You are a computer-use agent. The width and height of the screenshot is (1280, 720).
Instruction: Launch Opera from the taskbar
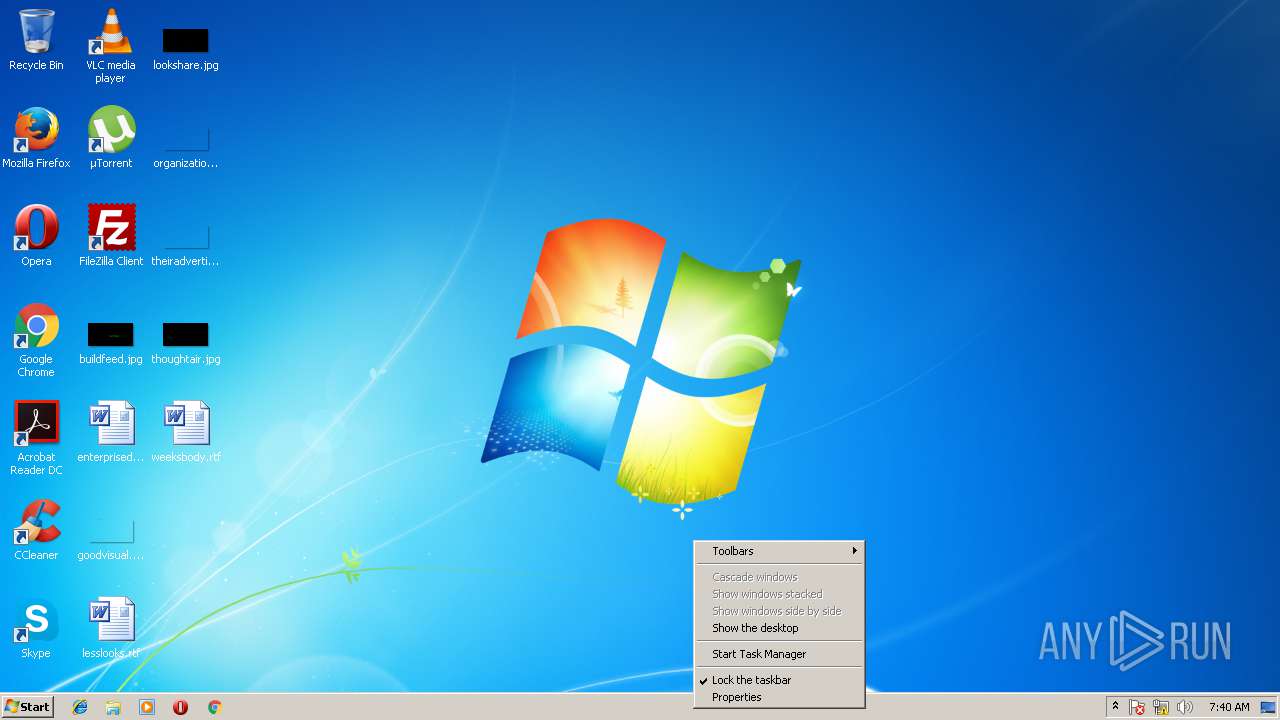click(x=180, y=707)
